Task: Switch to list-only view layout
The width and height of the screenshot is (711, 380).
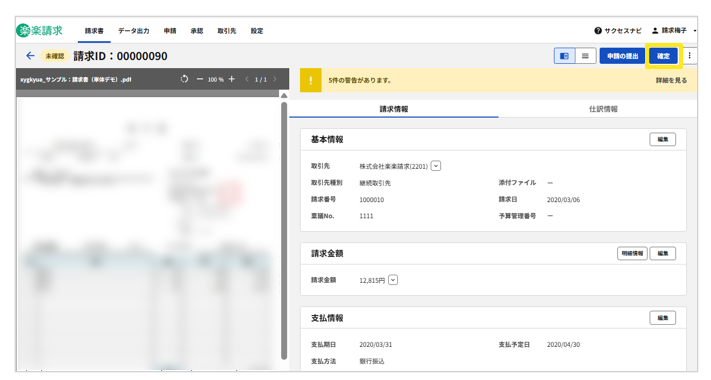Action: (x=585, y=56)
